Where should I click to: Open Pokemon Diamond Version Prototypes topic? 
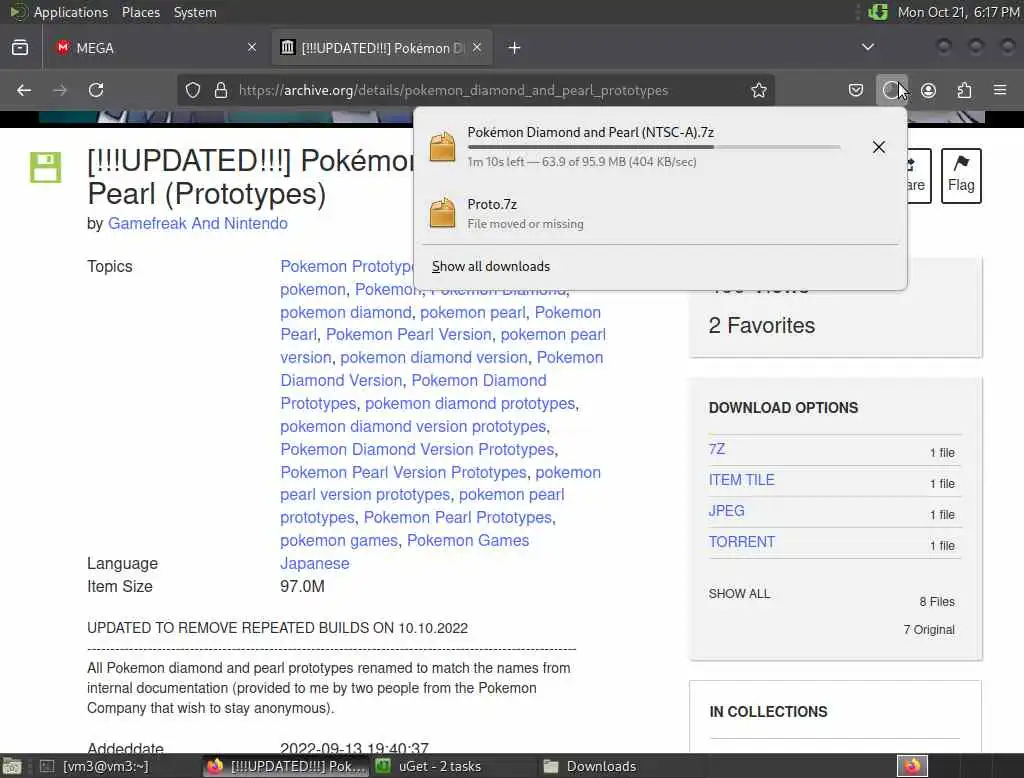point(417,449)
